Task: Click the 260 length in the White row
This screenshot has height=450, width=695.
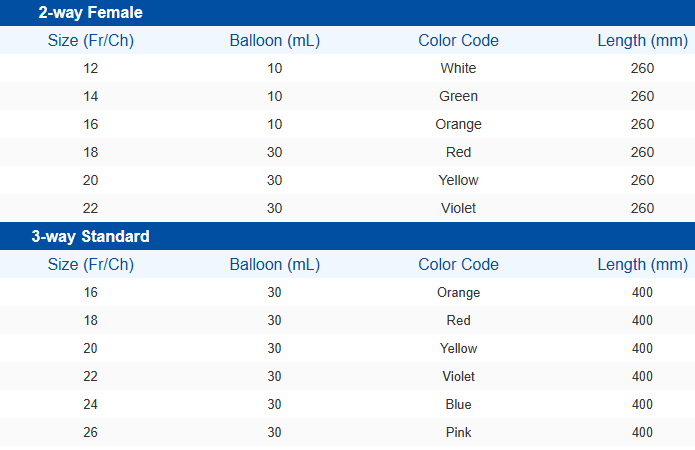Action: coord(642,69)
